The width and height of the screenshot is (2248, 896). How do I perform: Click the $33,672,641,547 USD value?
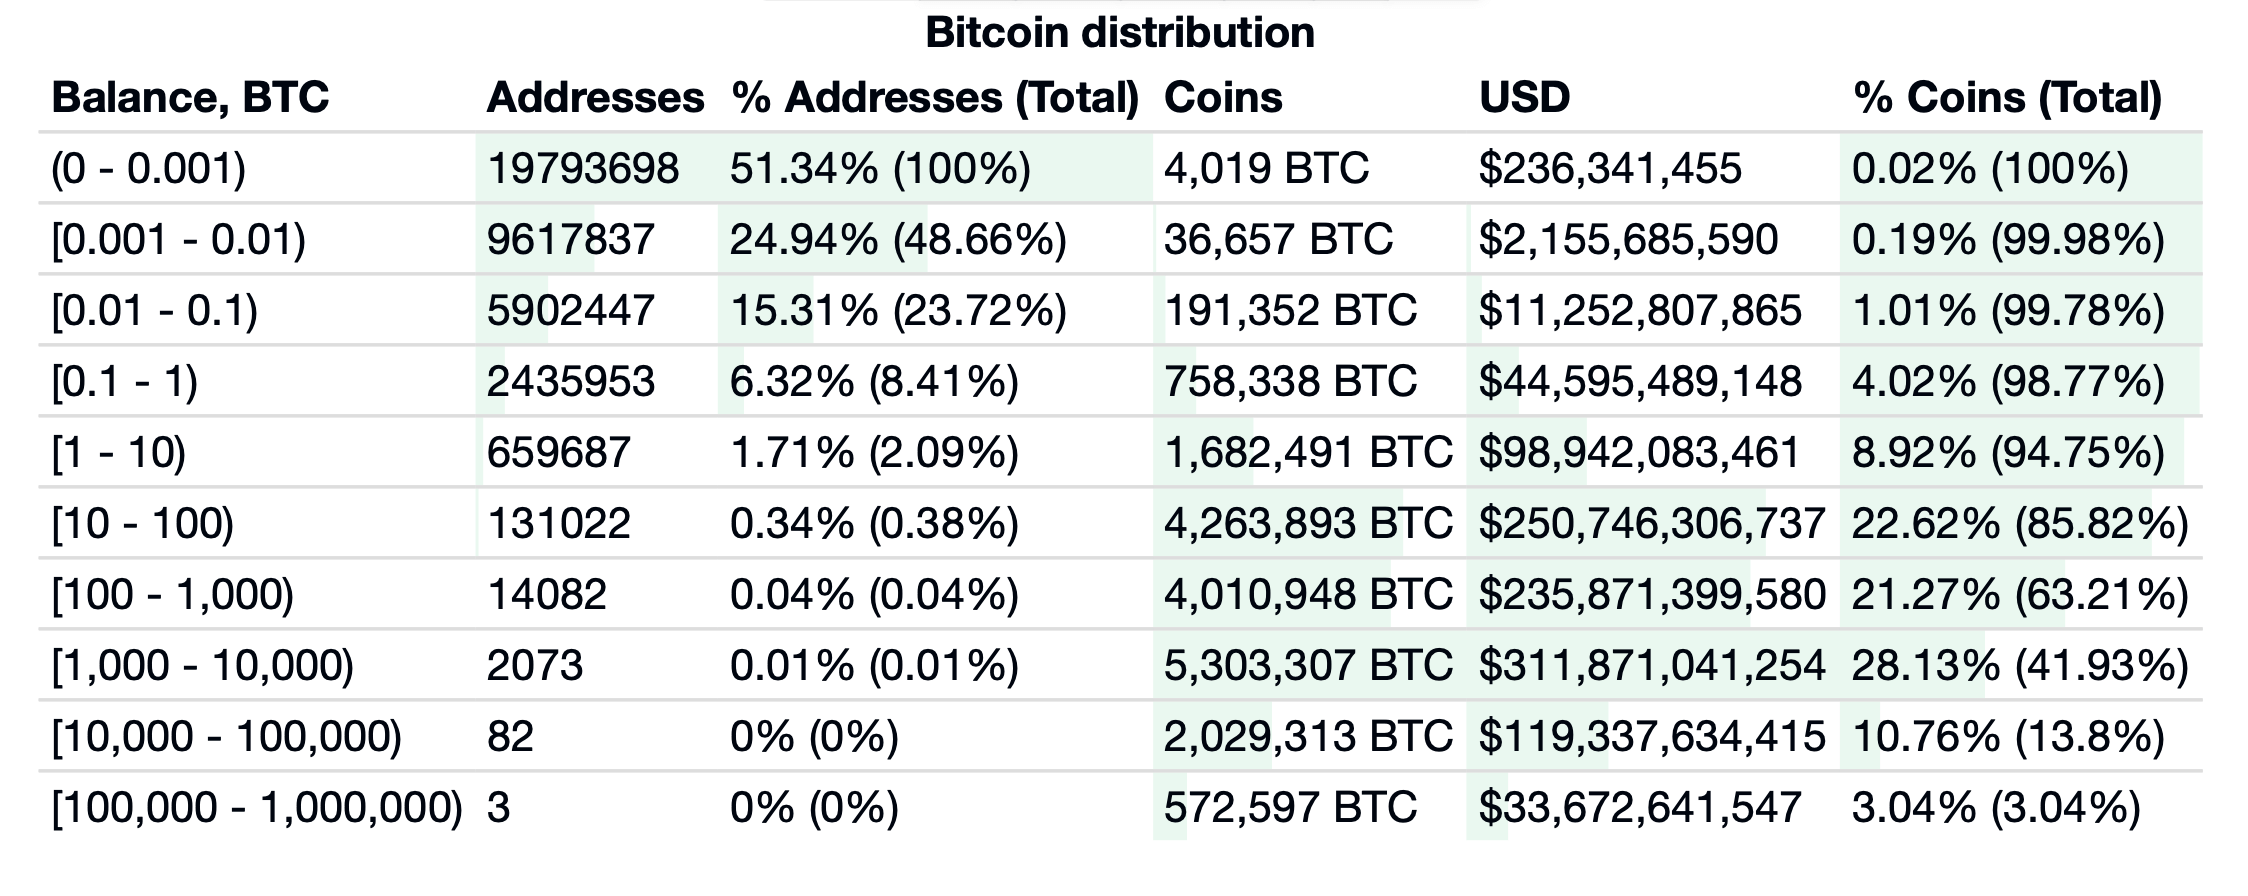(x=1640, y=807)
